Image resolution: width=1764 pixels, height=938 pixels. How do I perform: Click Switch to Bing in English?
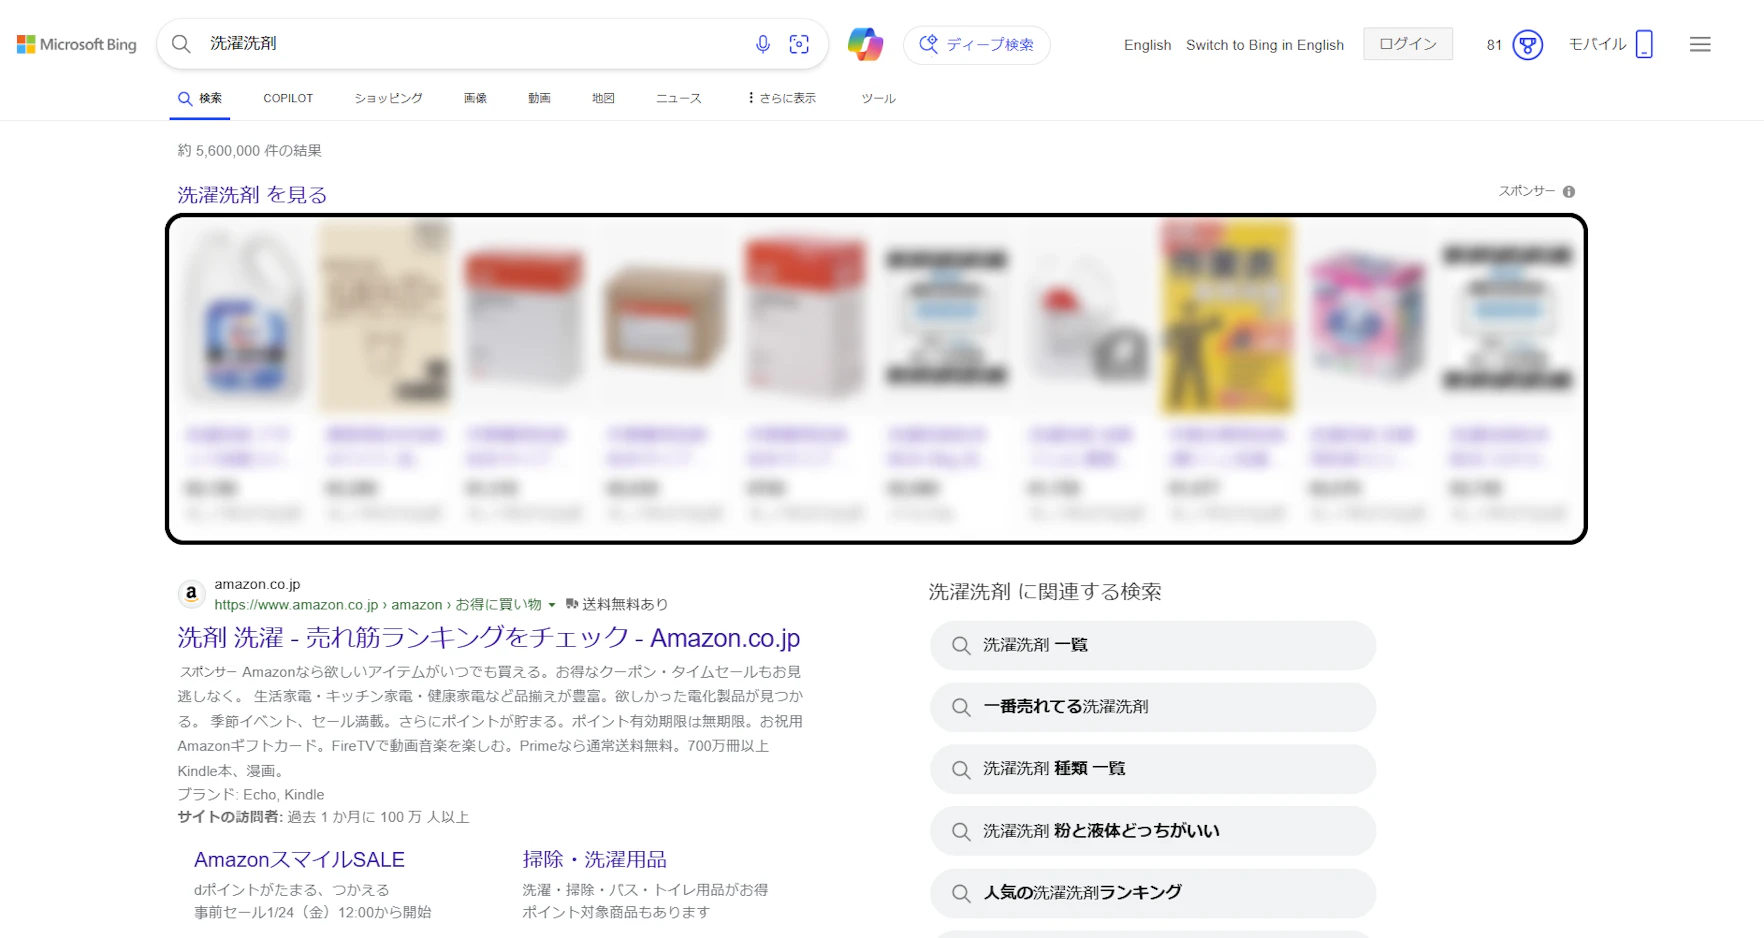point(1265,45)
